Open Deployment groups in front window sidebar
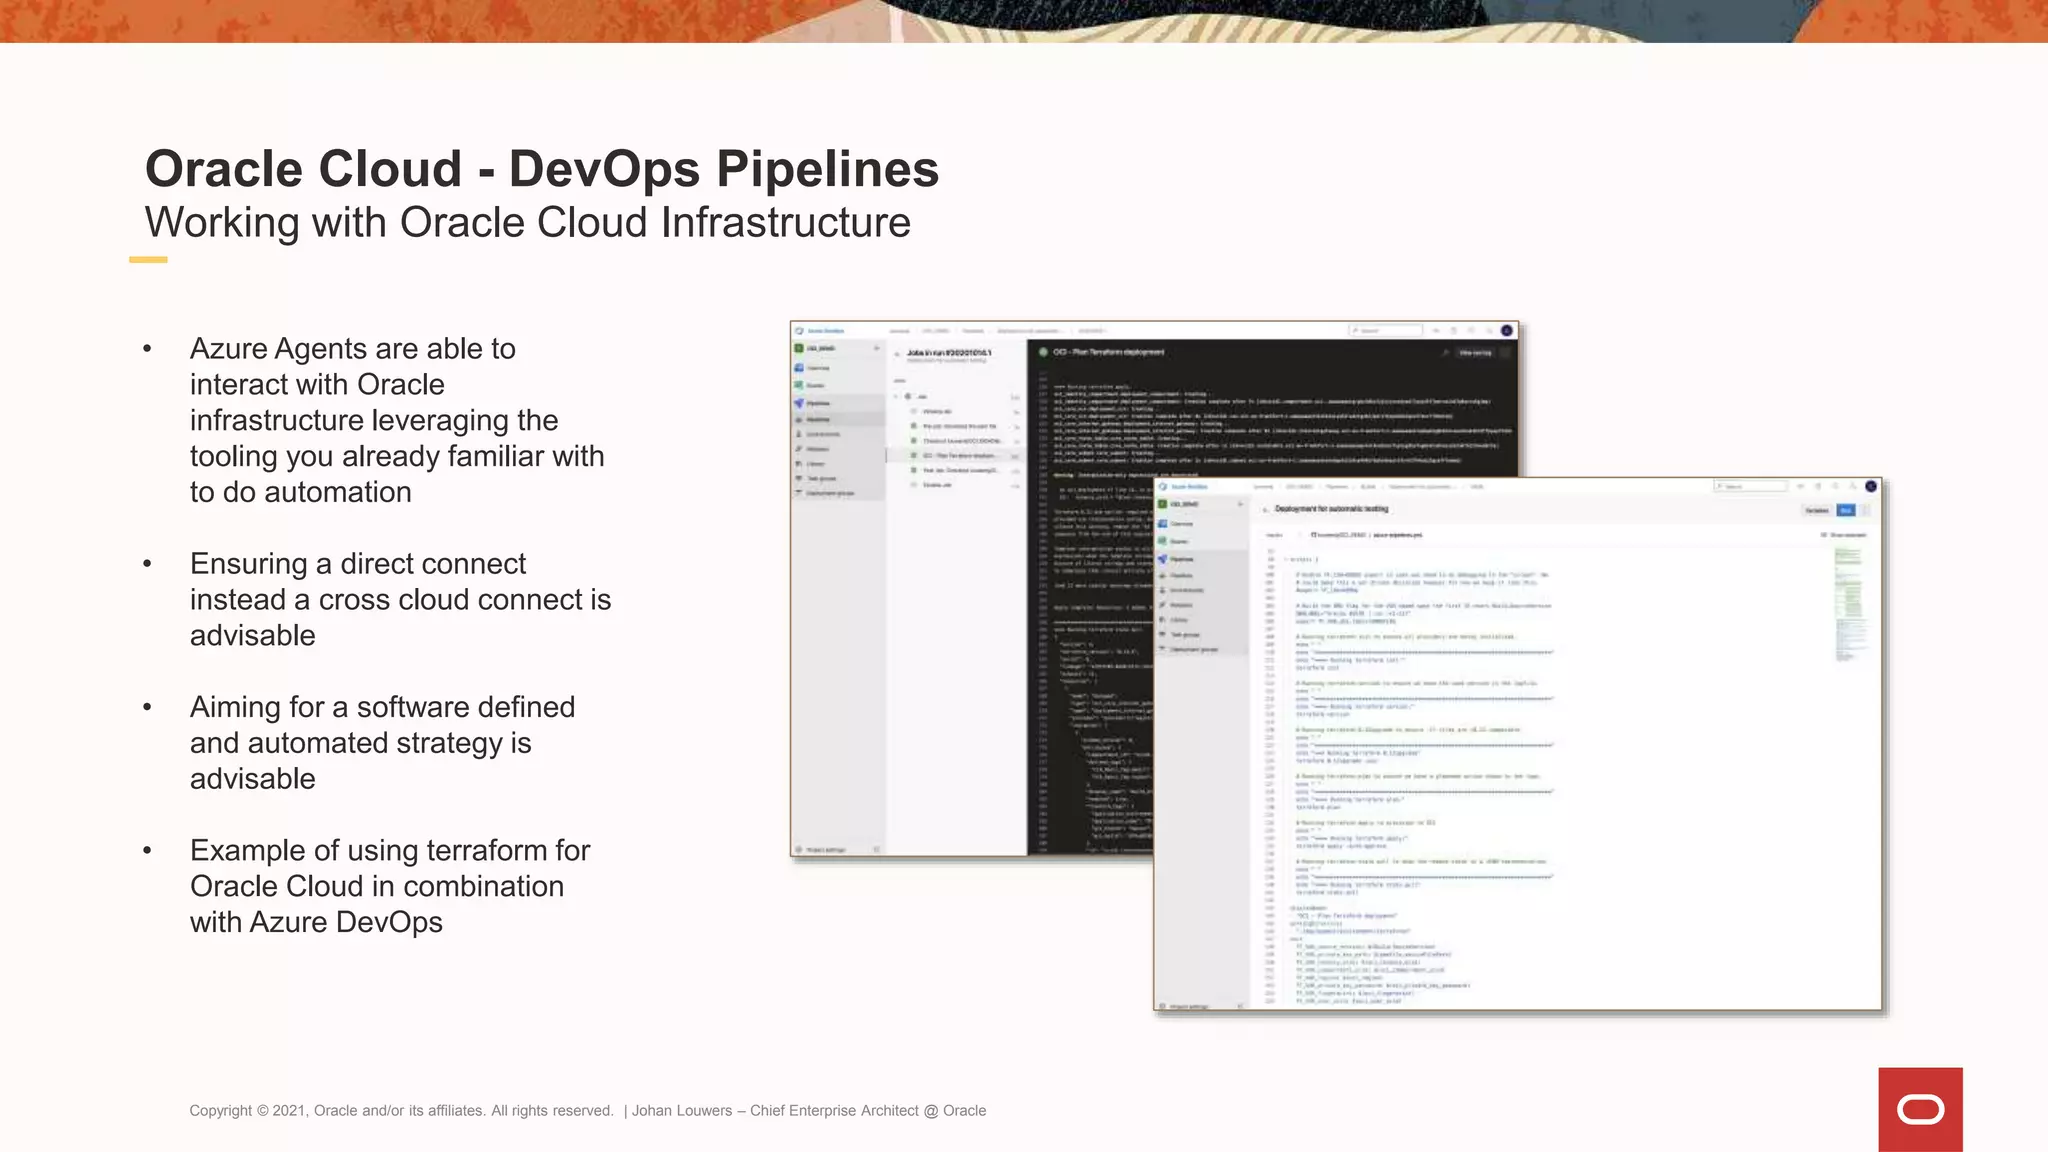This screenshot has height=1152, width=2048. [1189, 649]
